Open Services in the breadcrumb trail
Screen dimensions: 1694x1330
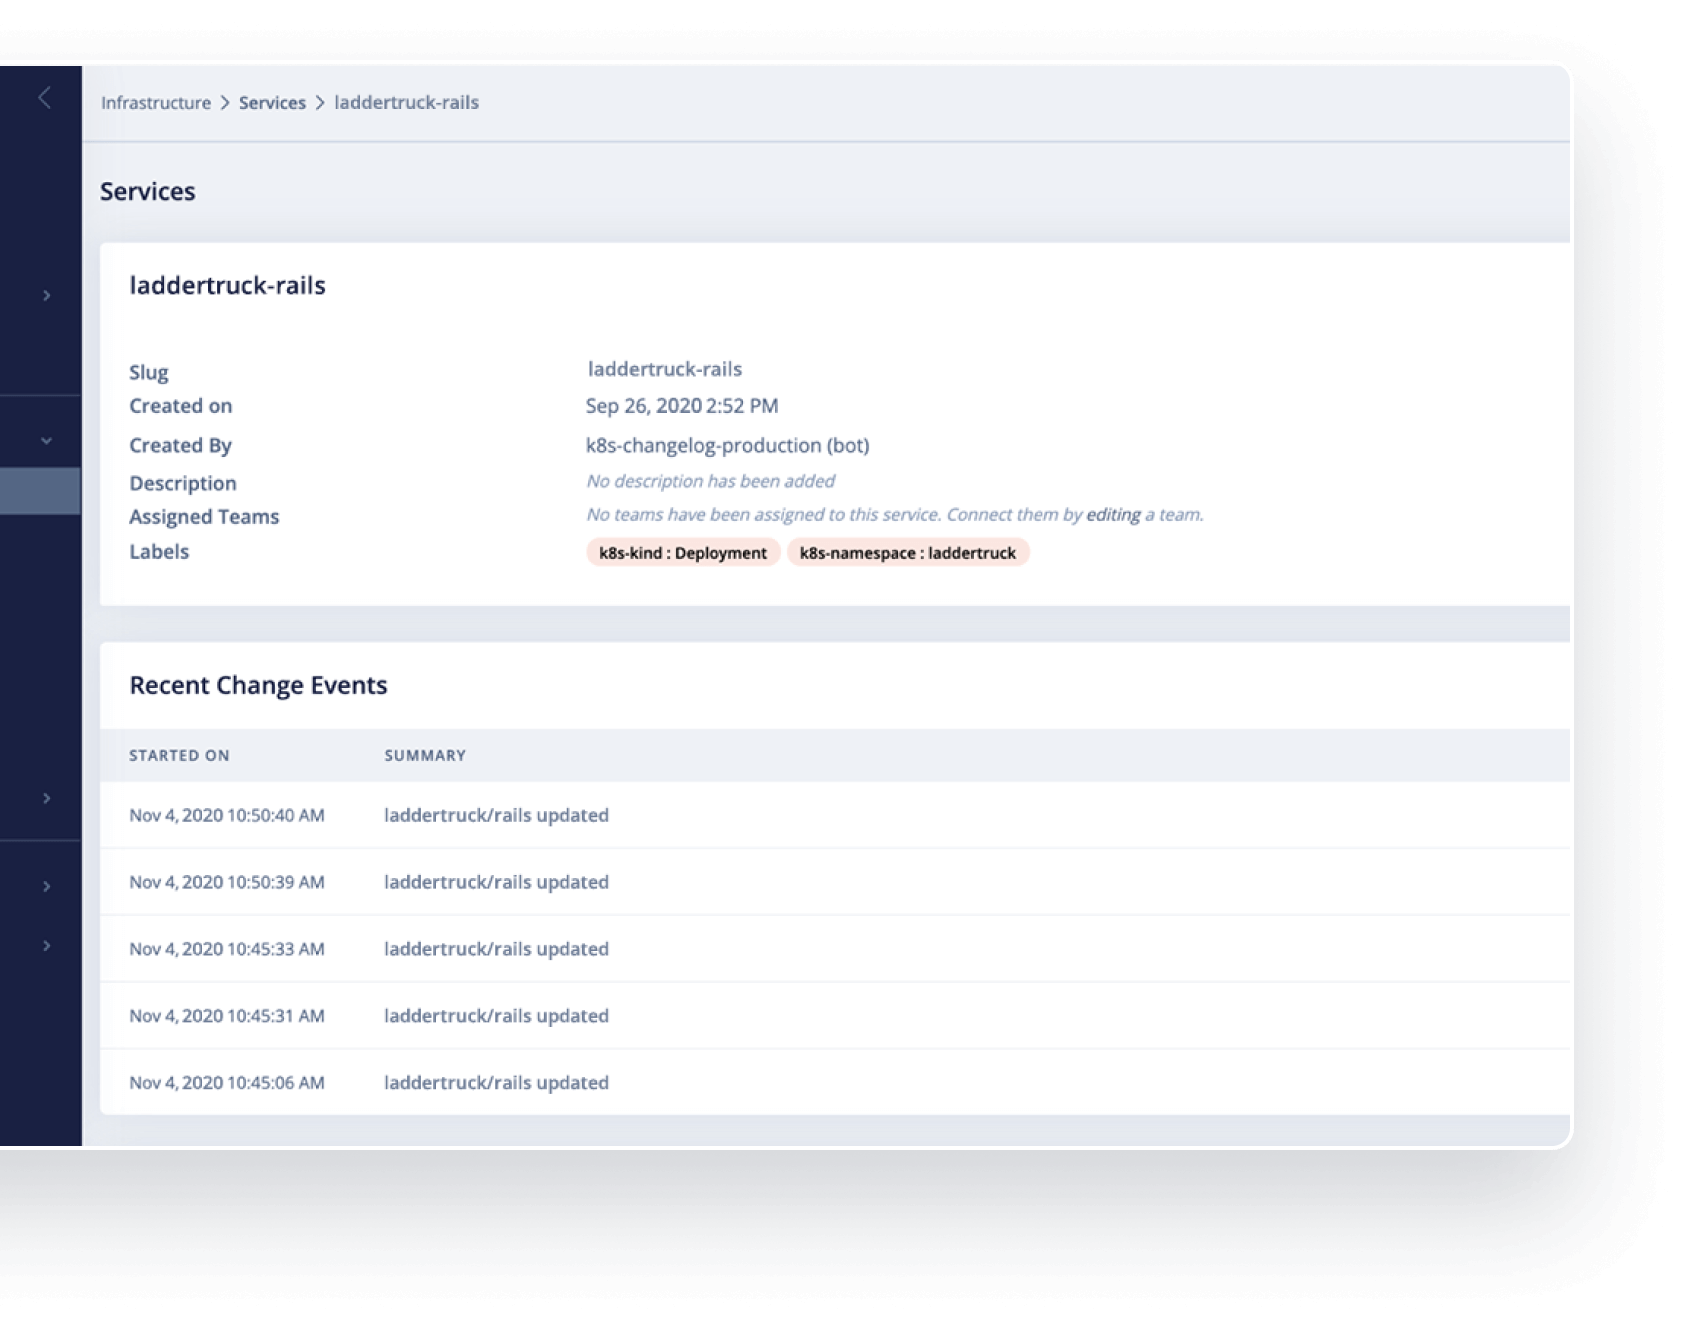[x=272, y=103]
